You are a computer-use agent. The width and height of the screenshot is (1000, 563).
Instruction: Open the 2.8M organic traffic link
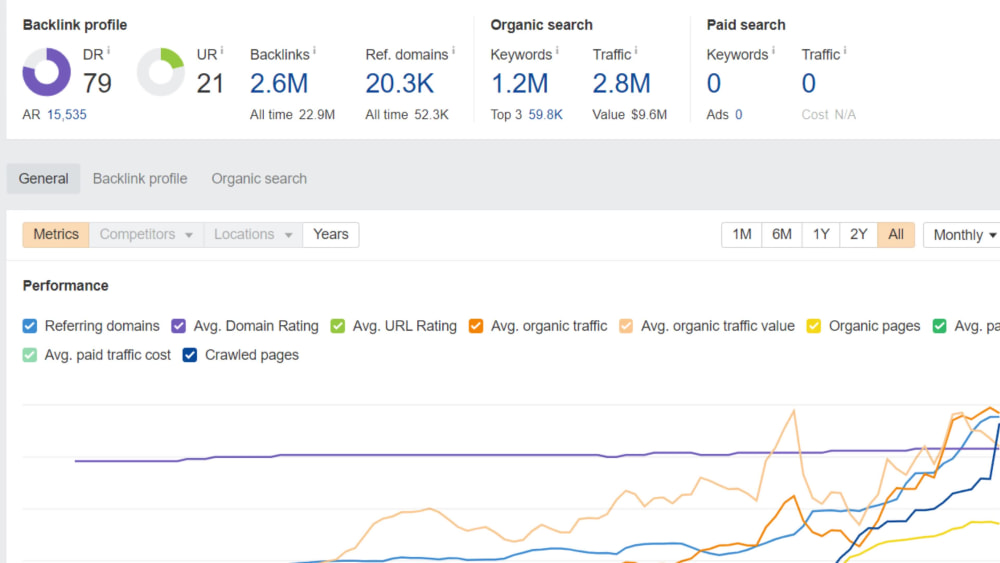621,84
